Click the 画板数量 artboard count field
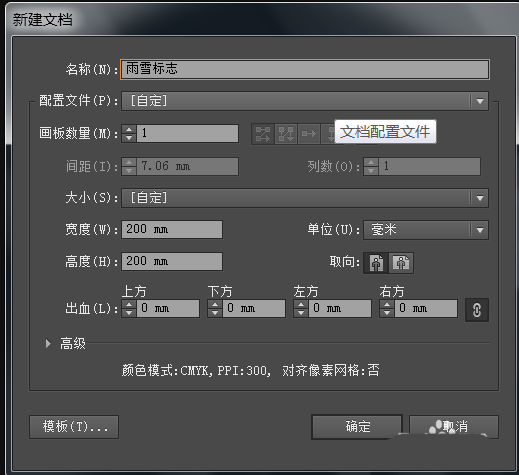 (x=187, y=134)
